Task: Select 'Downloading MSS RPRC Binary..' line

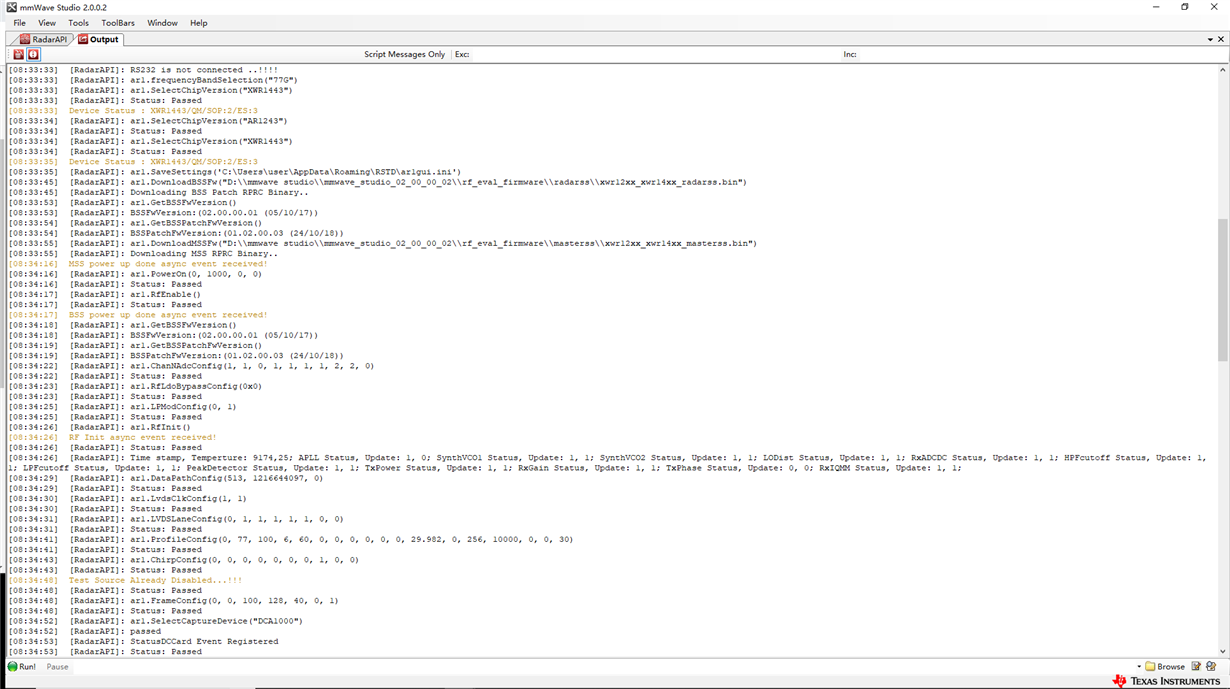Action: coord(143,253)
